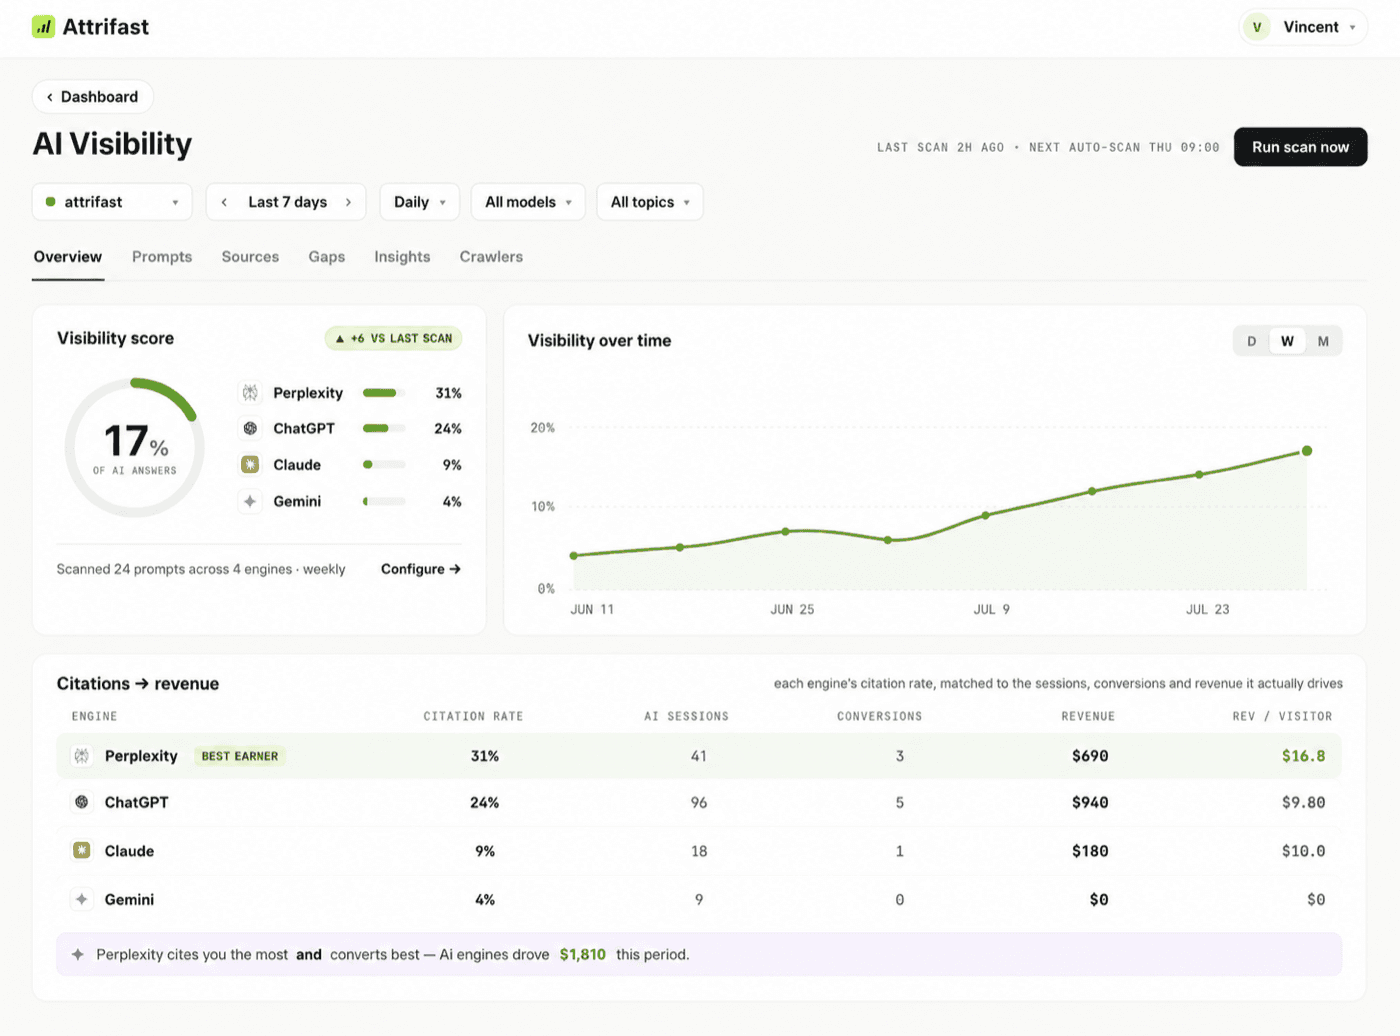This screenshot has height=1036, width=1400.
Task: Click the CONVERSIONS column header
Action: [879, 716]
